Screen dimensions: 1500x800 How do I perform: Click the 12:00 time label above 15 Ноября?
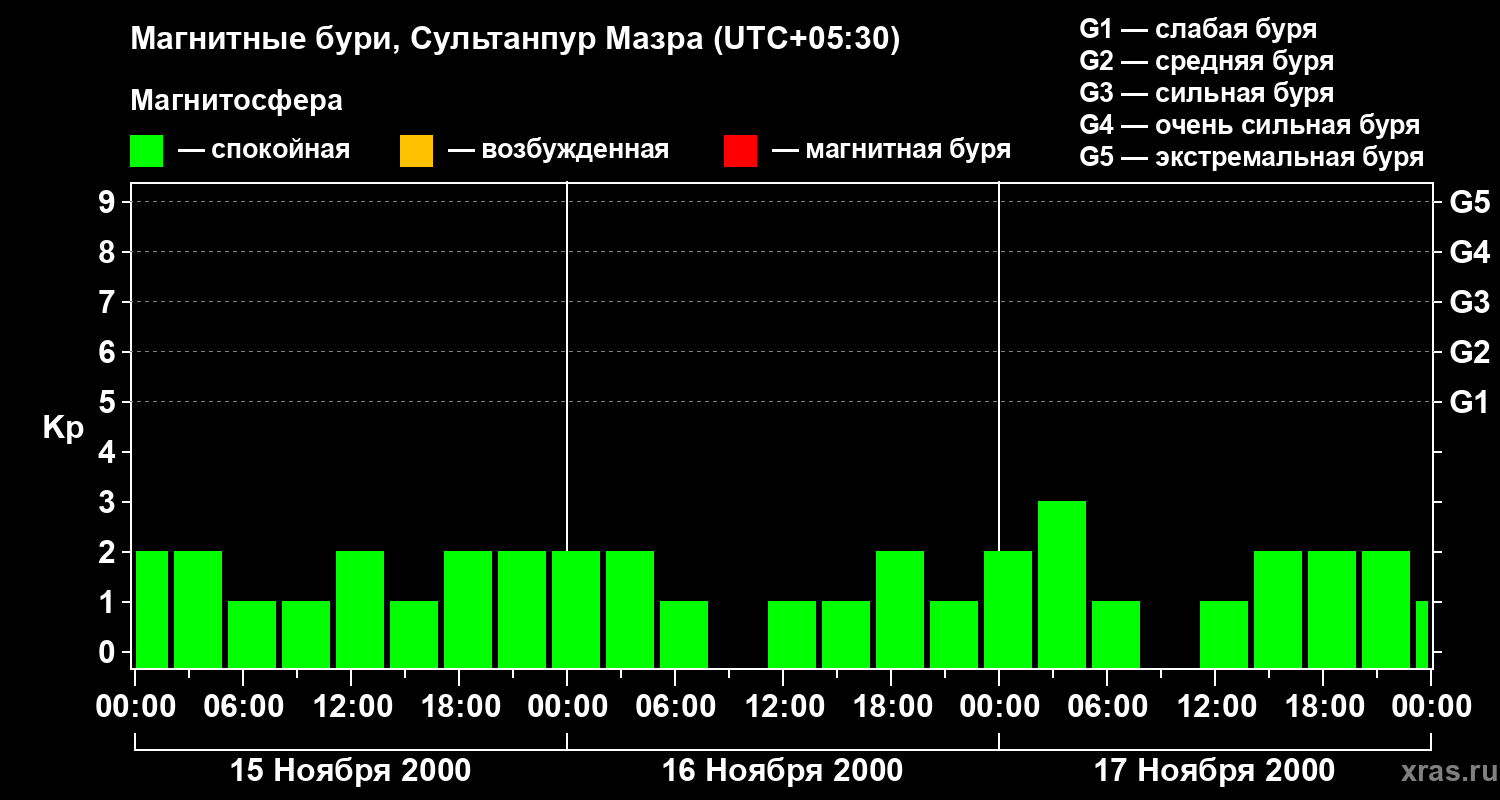tap(351, 707)
